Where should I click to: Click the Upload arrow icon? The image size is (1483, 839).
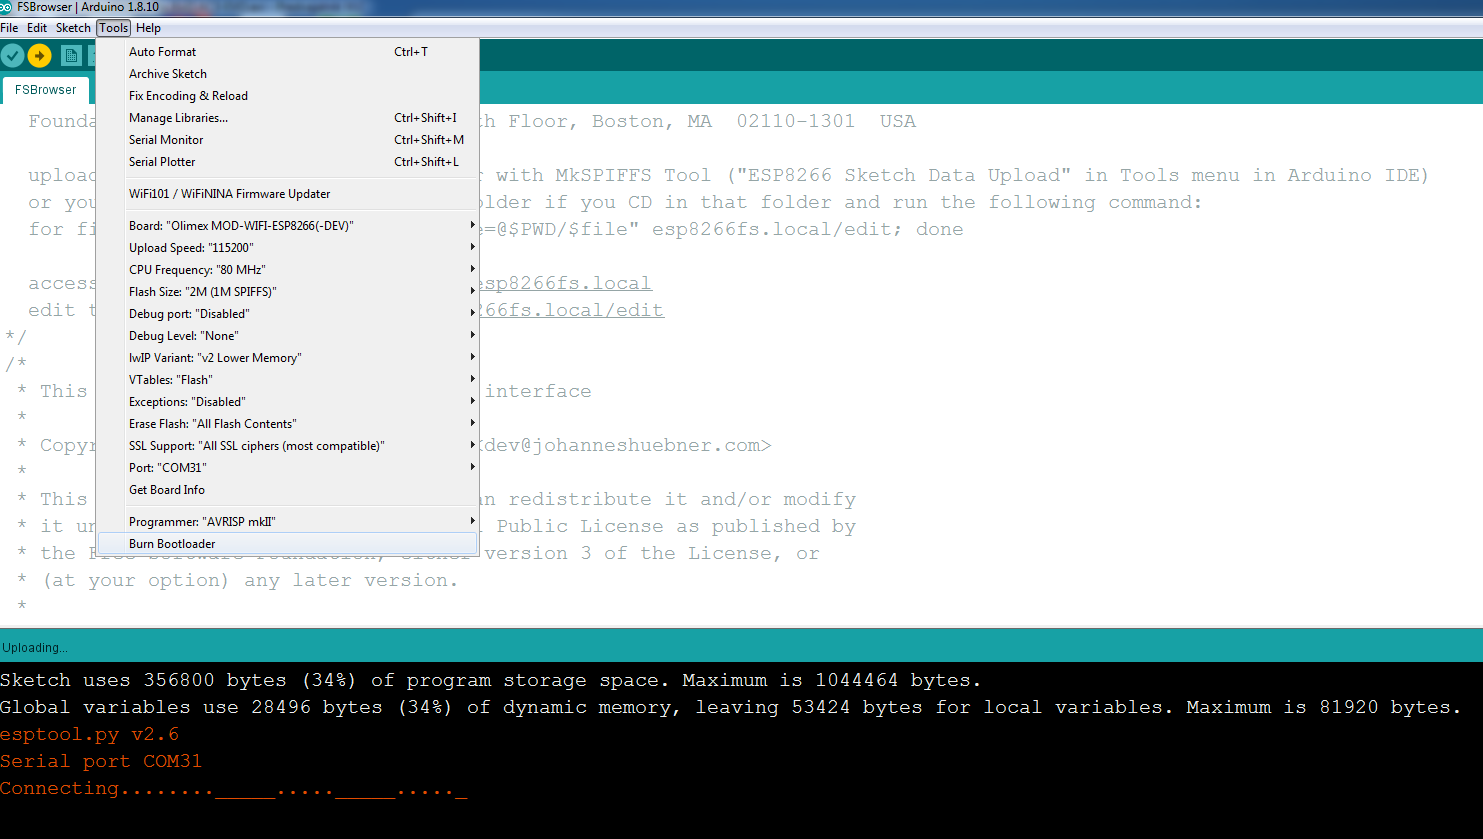[40, 56]
